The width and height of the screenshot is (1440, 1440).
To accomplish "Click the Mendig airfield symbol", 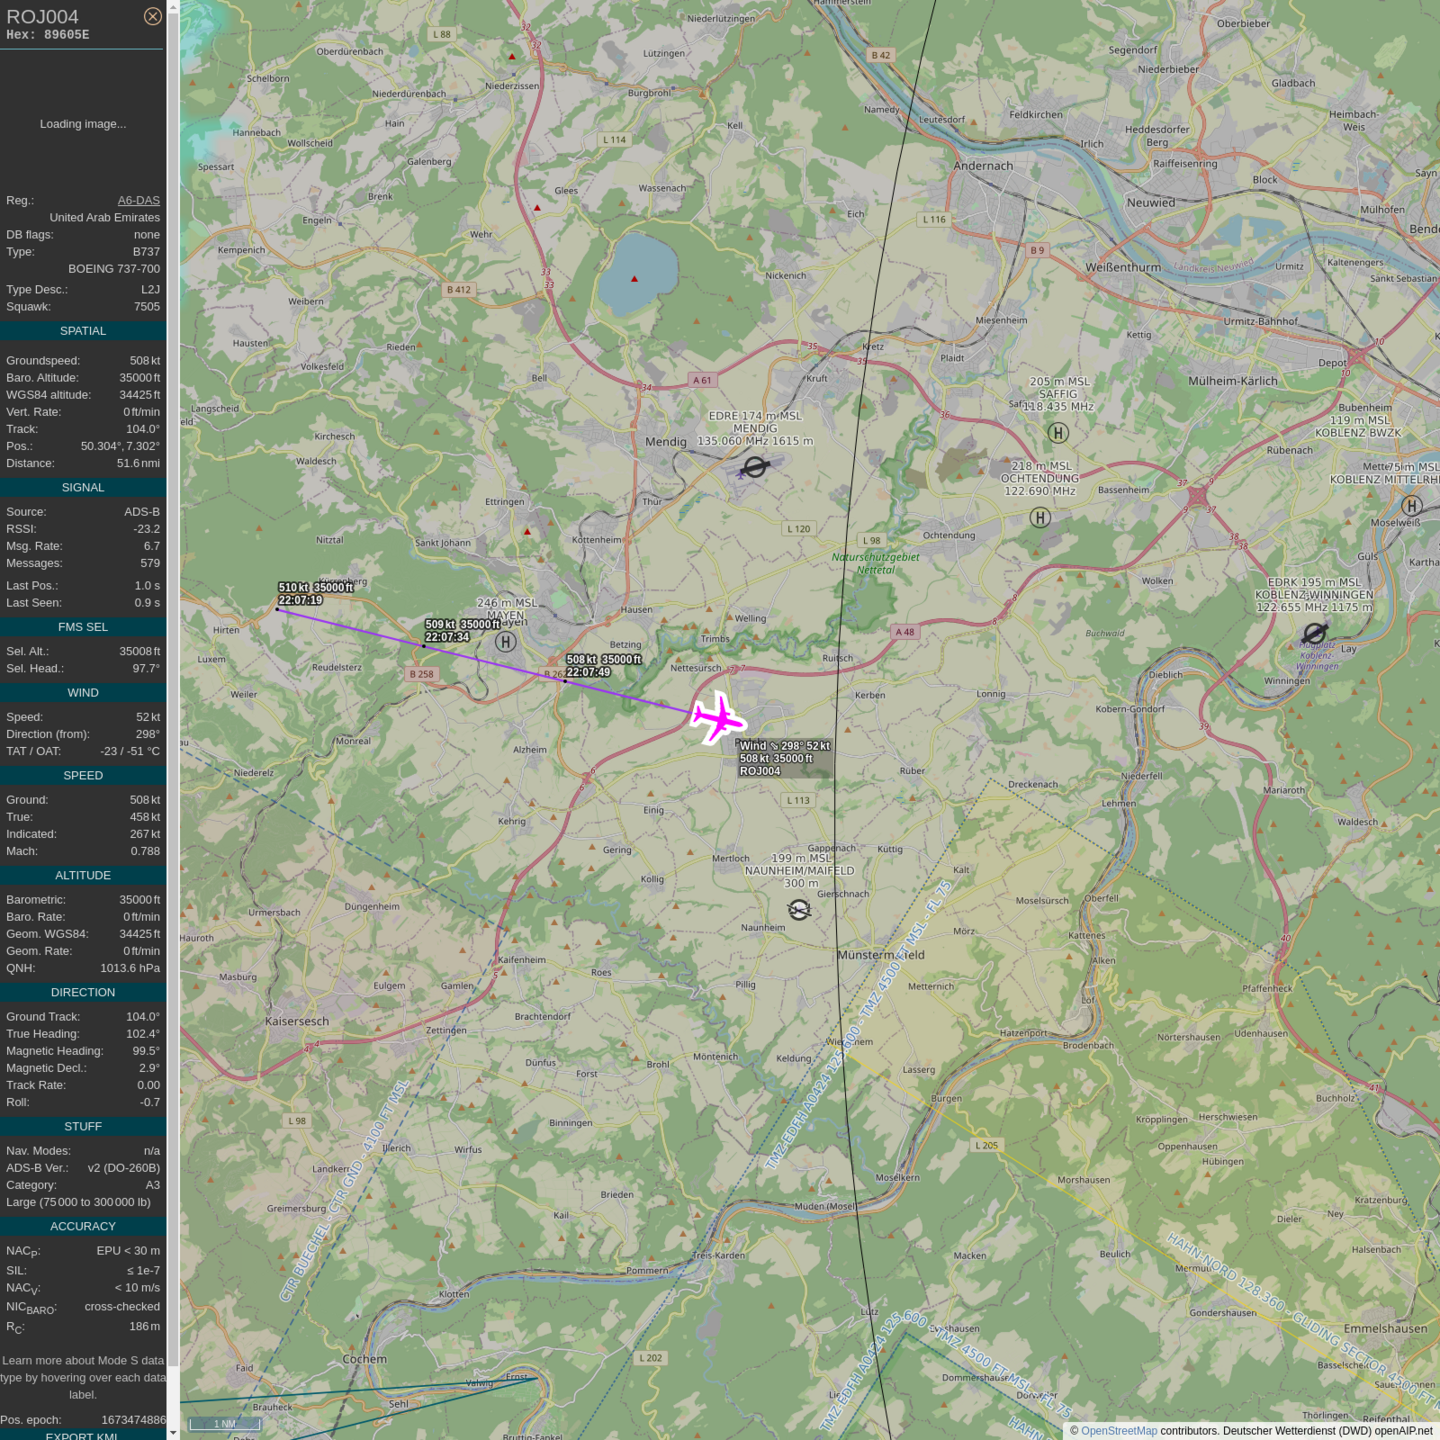I will pos(755,467).
